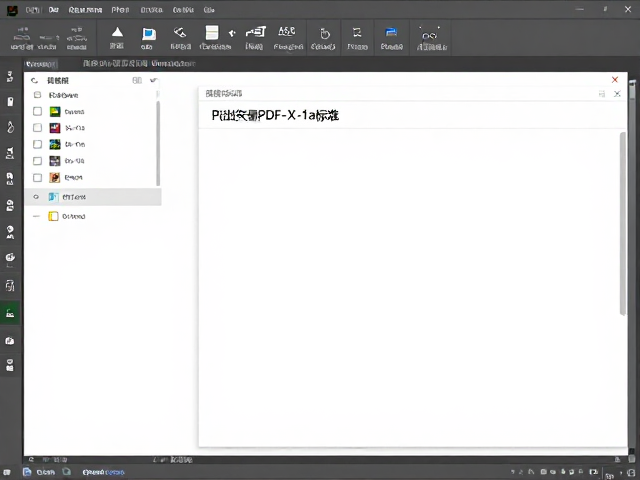This screenshot has width=640, height=480.
Task: Select the hand pointer toolbar icon
Action: pyautogui.click(x=324, y=33)
